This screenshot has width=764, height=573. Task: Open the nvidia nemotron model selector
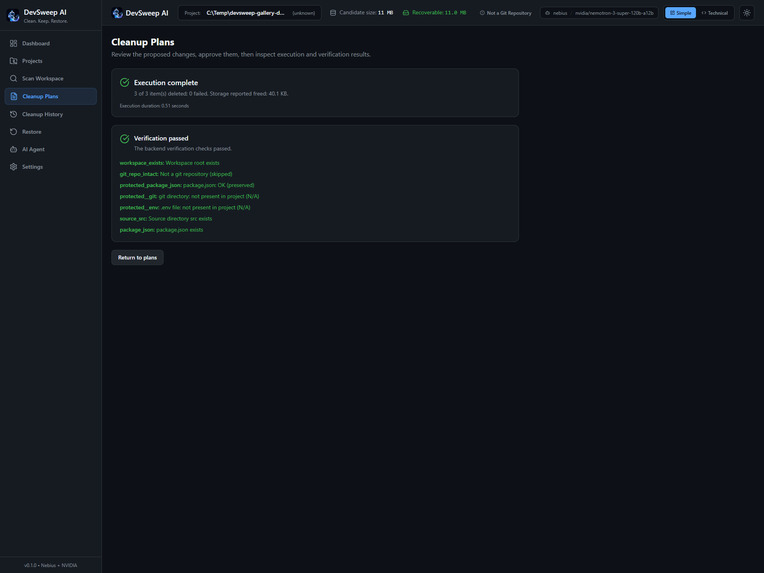tap(599, 13)
